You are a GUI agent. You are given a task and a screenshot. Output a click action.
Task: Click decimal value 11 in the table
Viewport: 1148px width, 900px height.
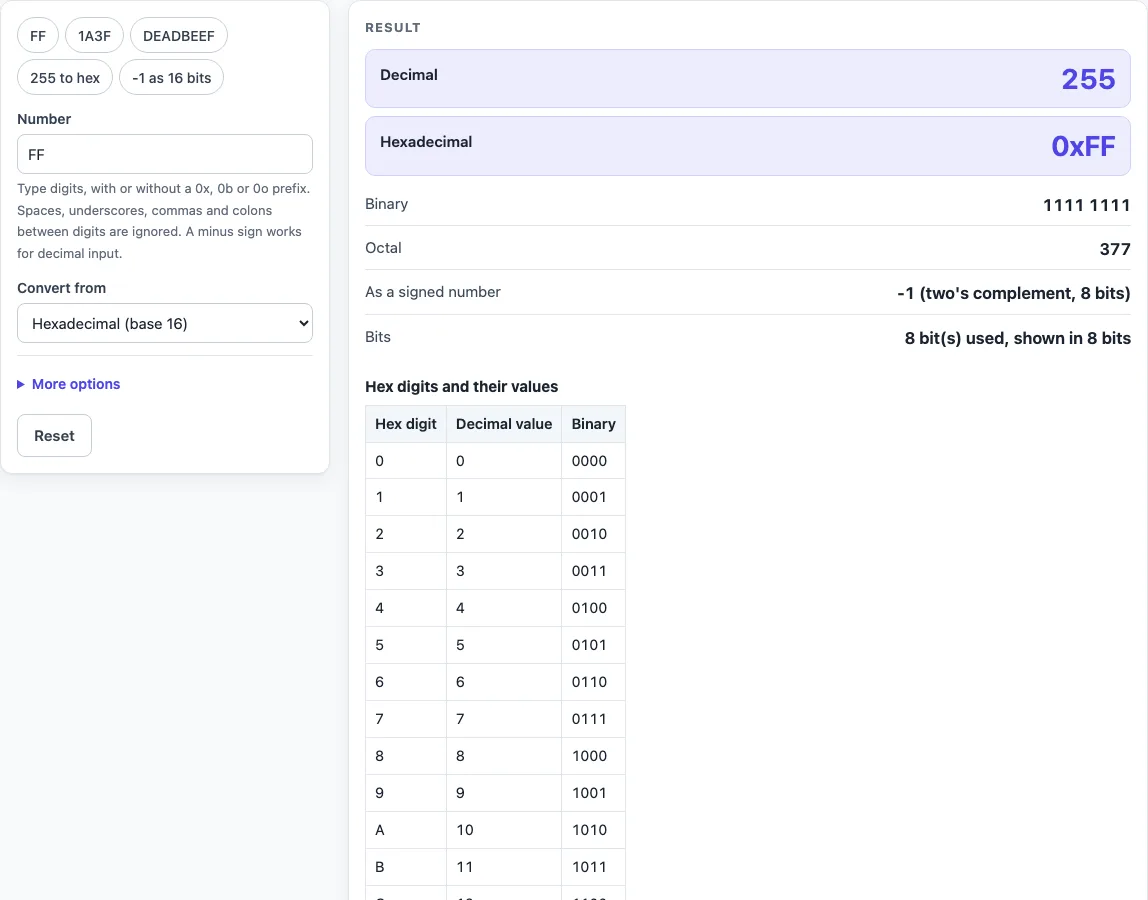point(504,867)
